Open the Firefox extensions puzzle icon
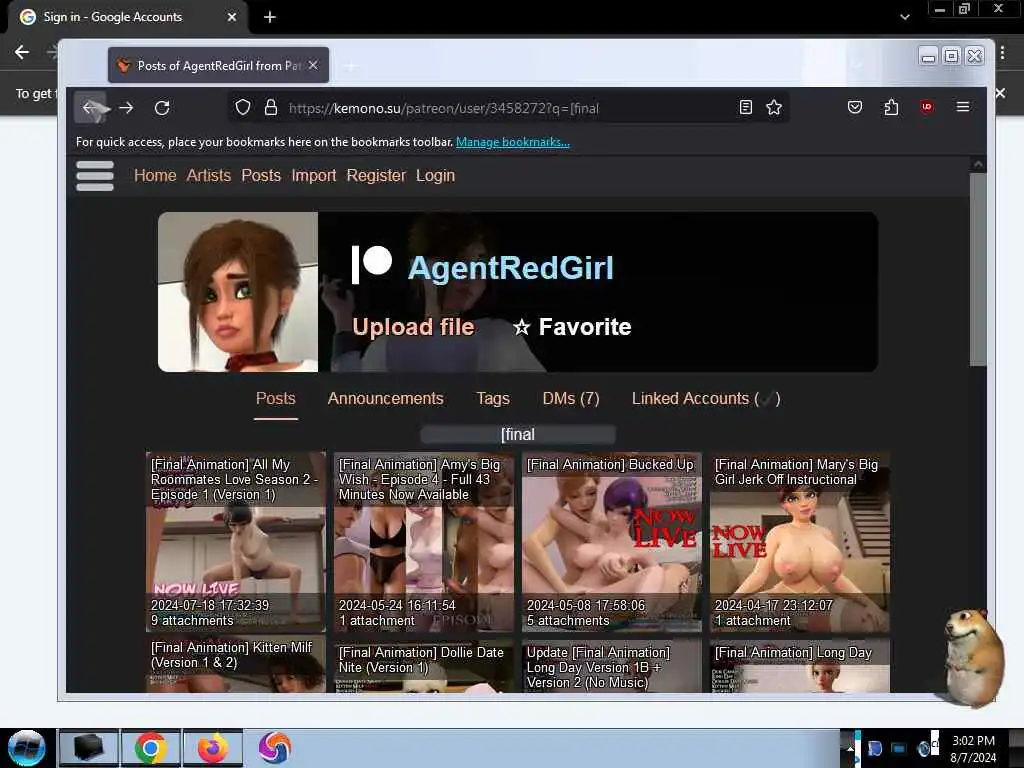The width and height of the screenshot is (1024, 768). pos(891,107)
